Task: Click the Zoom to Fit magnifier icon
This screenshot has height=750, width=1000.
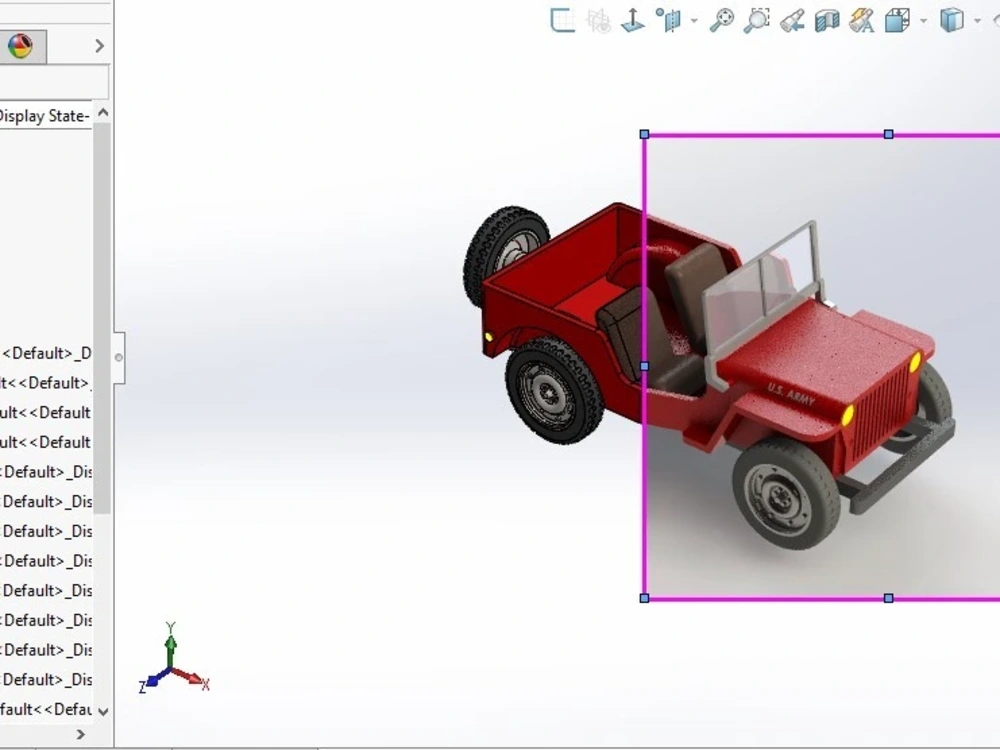Action: click(725, 20)
